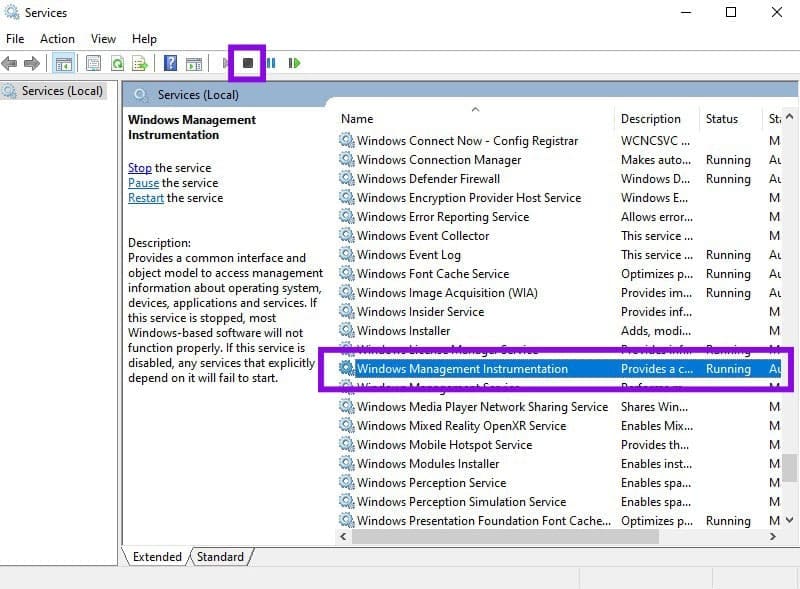This screenshot has width=800, height=589.
Task: Click the Refresh toolbar icon
Action: tap(117, 63)
